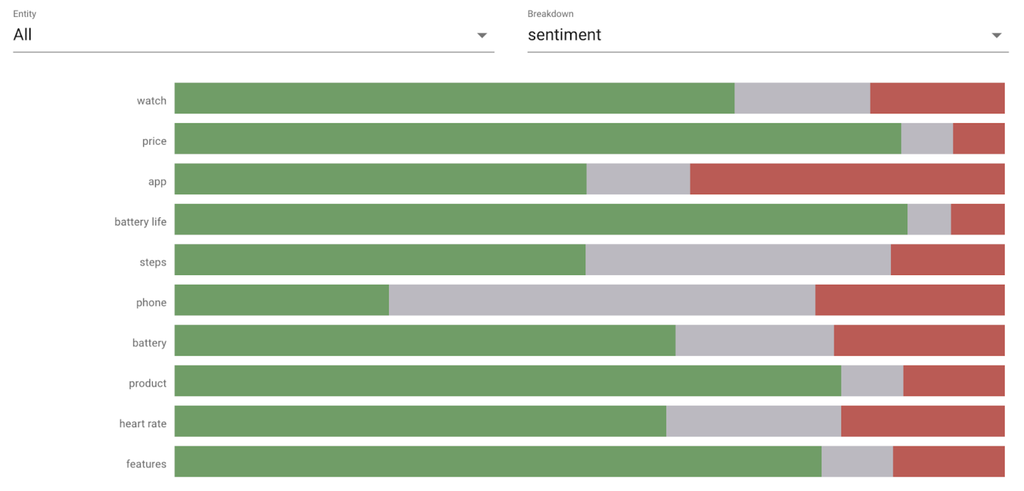This screenshot has height=491, width=1024.
Task: Select the red negative segment for app
Action: click(x=847, y=179)
